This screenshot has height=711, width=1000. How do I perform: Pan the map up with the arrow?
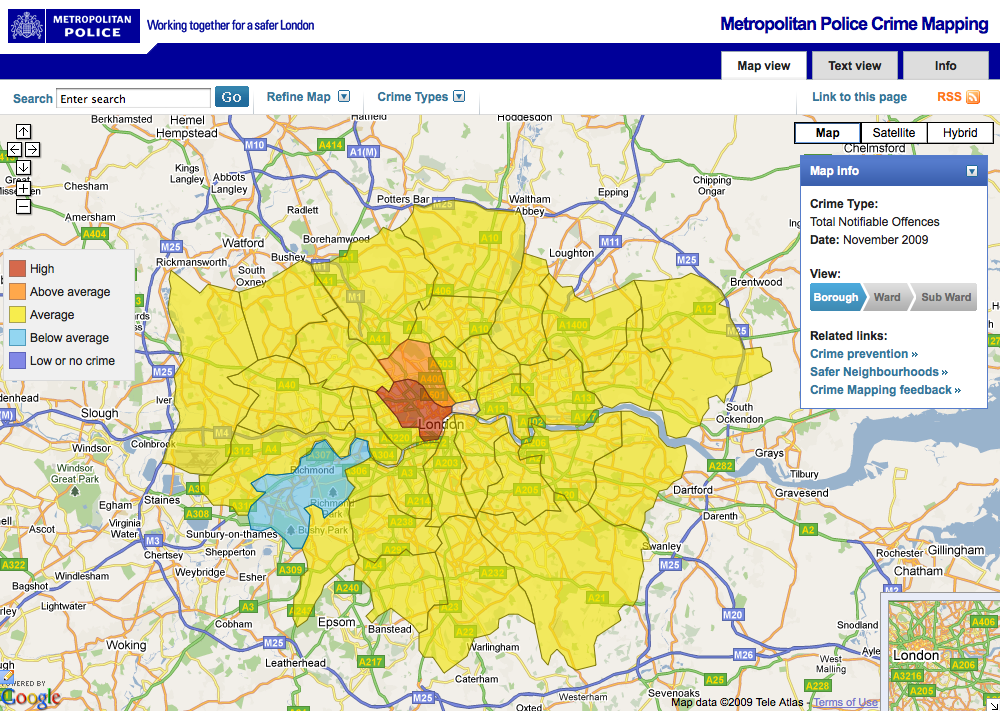pyautogui.click(x=23, y=131)
